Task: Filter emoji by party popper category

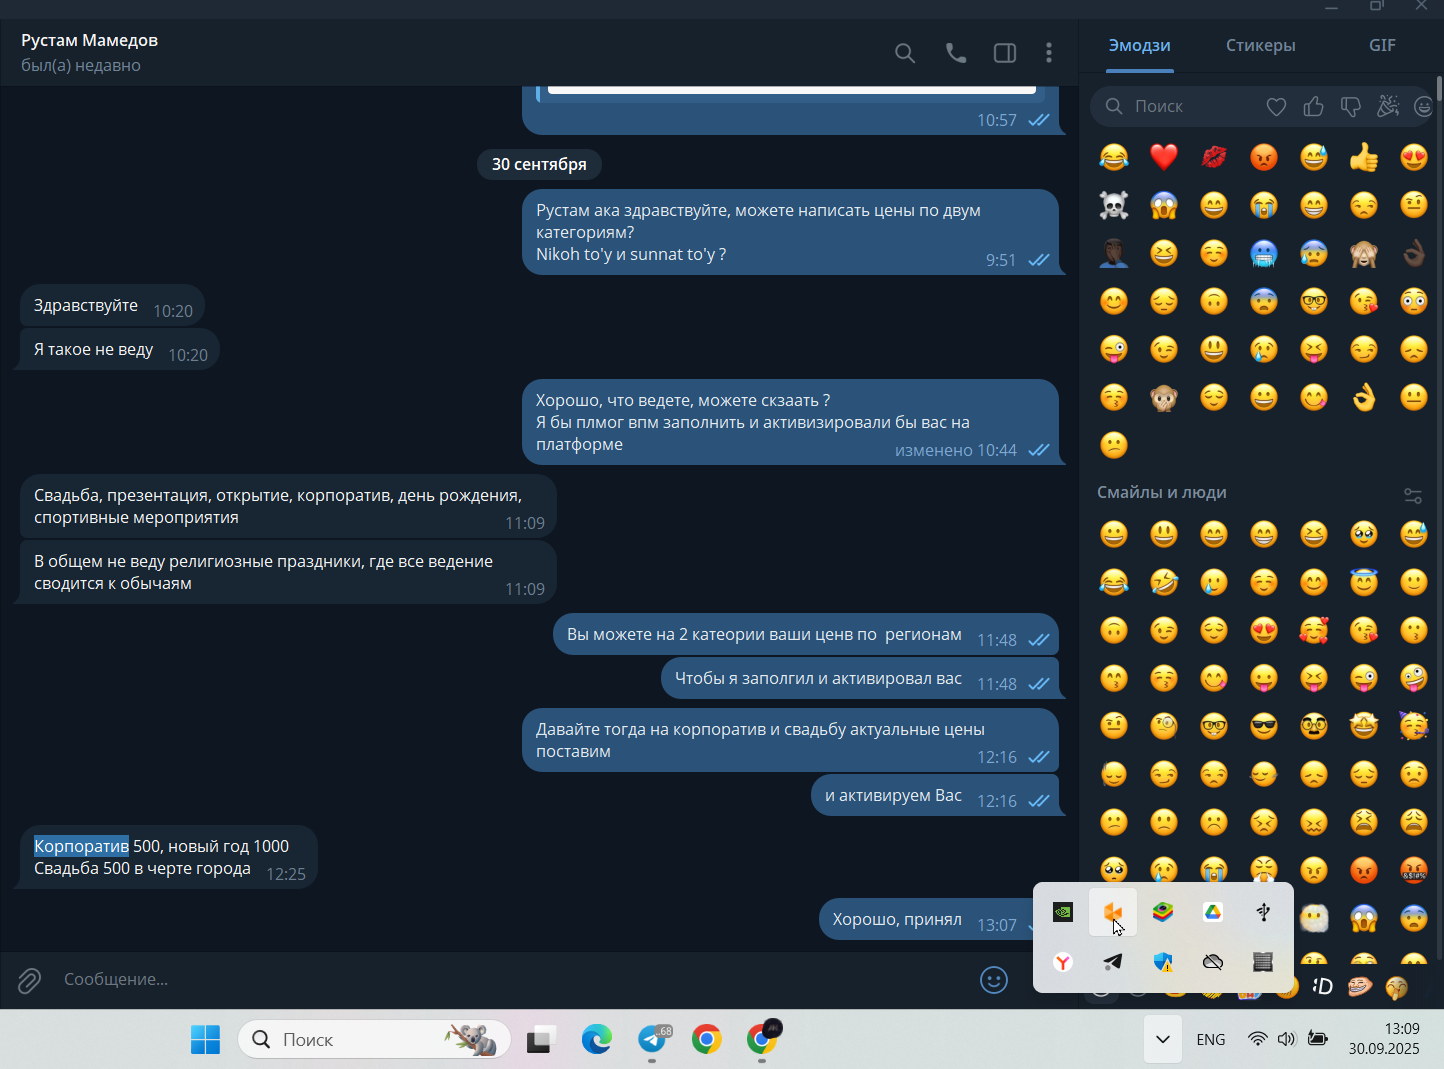Action: tap(1387, 106)
